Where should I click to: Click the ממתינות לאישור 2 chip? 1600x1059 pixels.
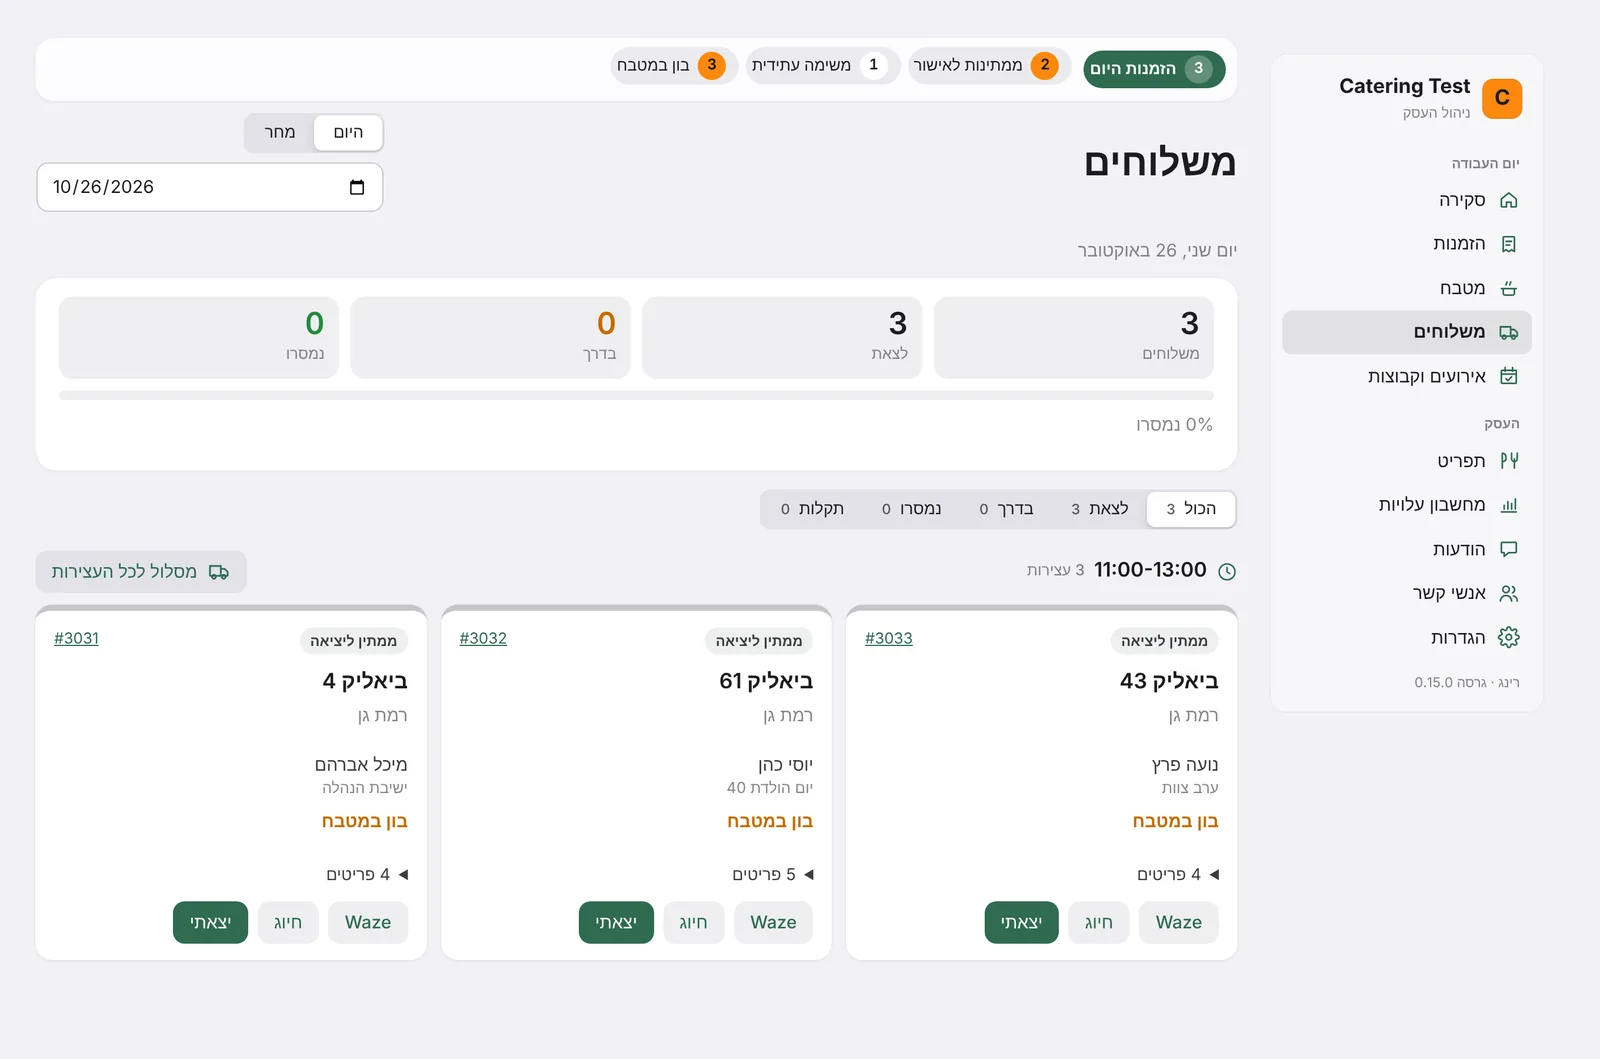[989, 66]
